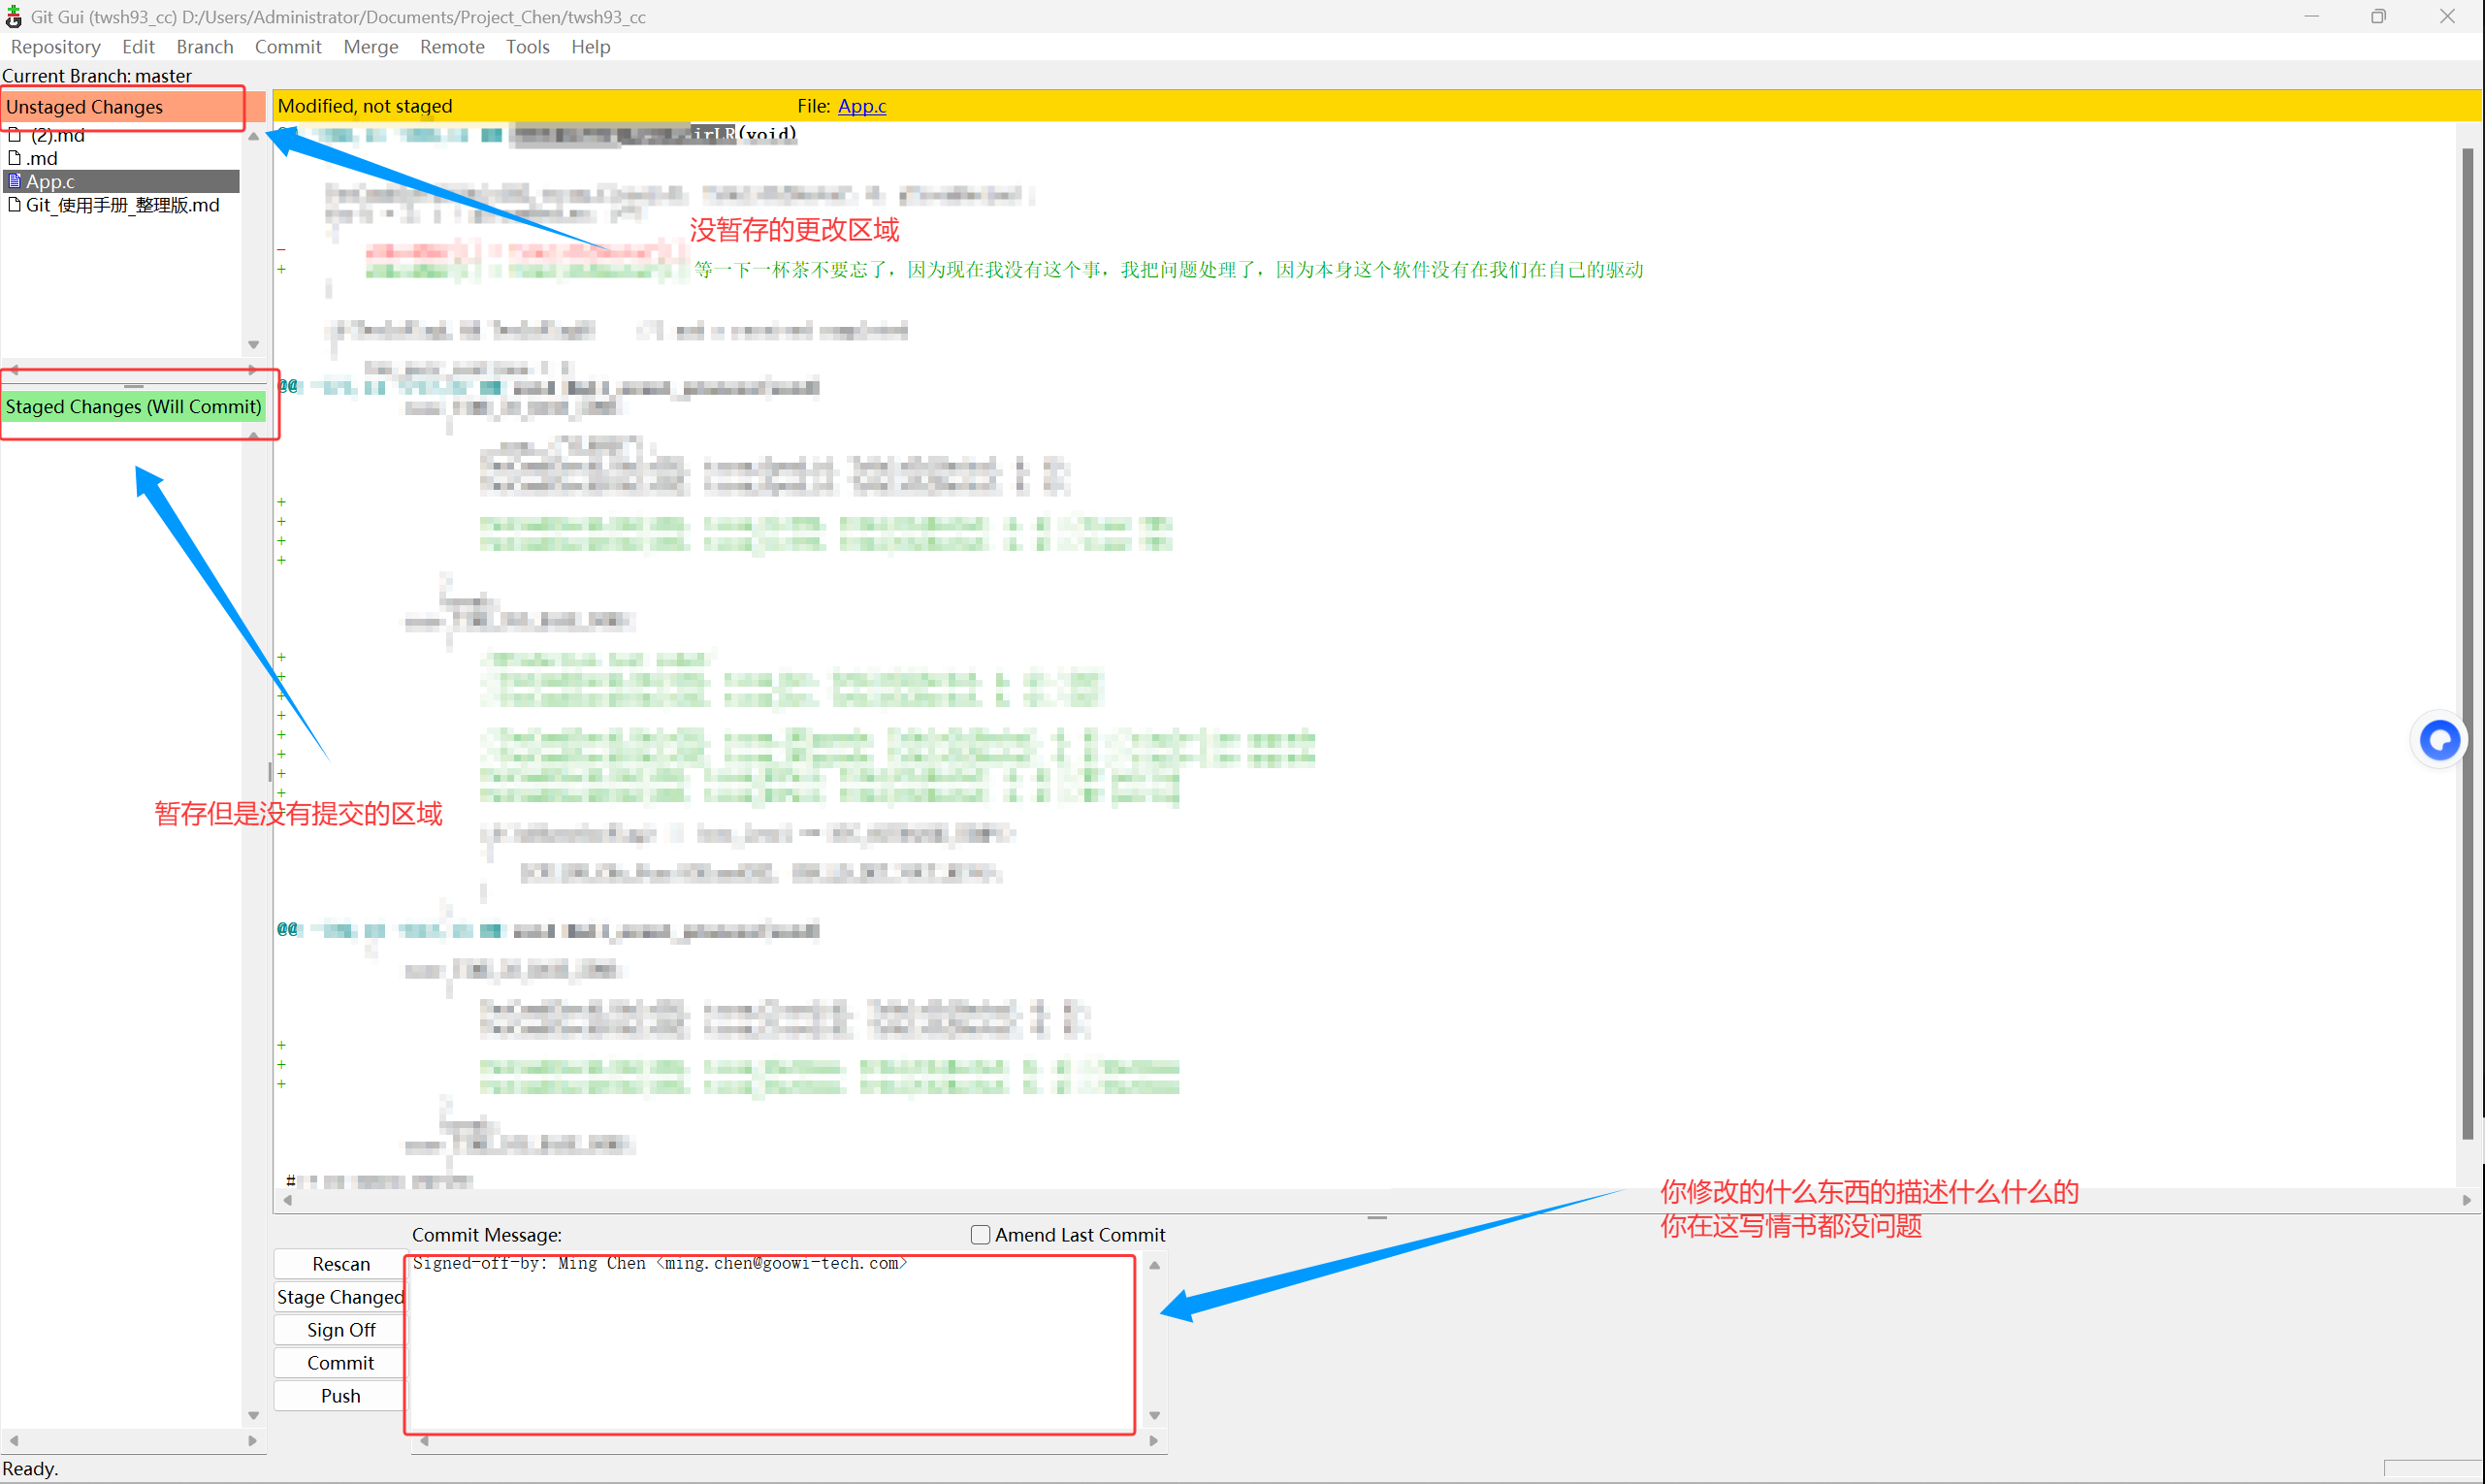2485x1484 pixels.
Task: Click inside the commit message text field
Action: click(x=770, y=1345)
